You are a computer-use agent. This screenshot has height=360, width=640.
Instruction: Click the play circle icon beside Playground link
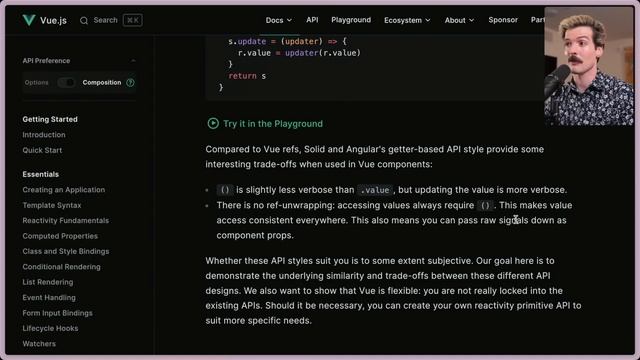coord(213,123)
